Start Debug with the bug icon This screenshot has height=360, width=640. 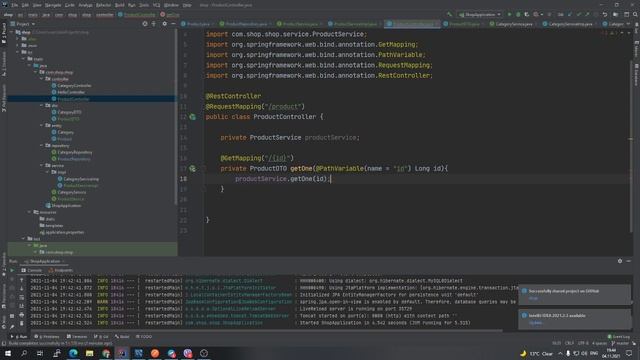(x=518, y=15)
